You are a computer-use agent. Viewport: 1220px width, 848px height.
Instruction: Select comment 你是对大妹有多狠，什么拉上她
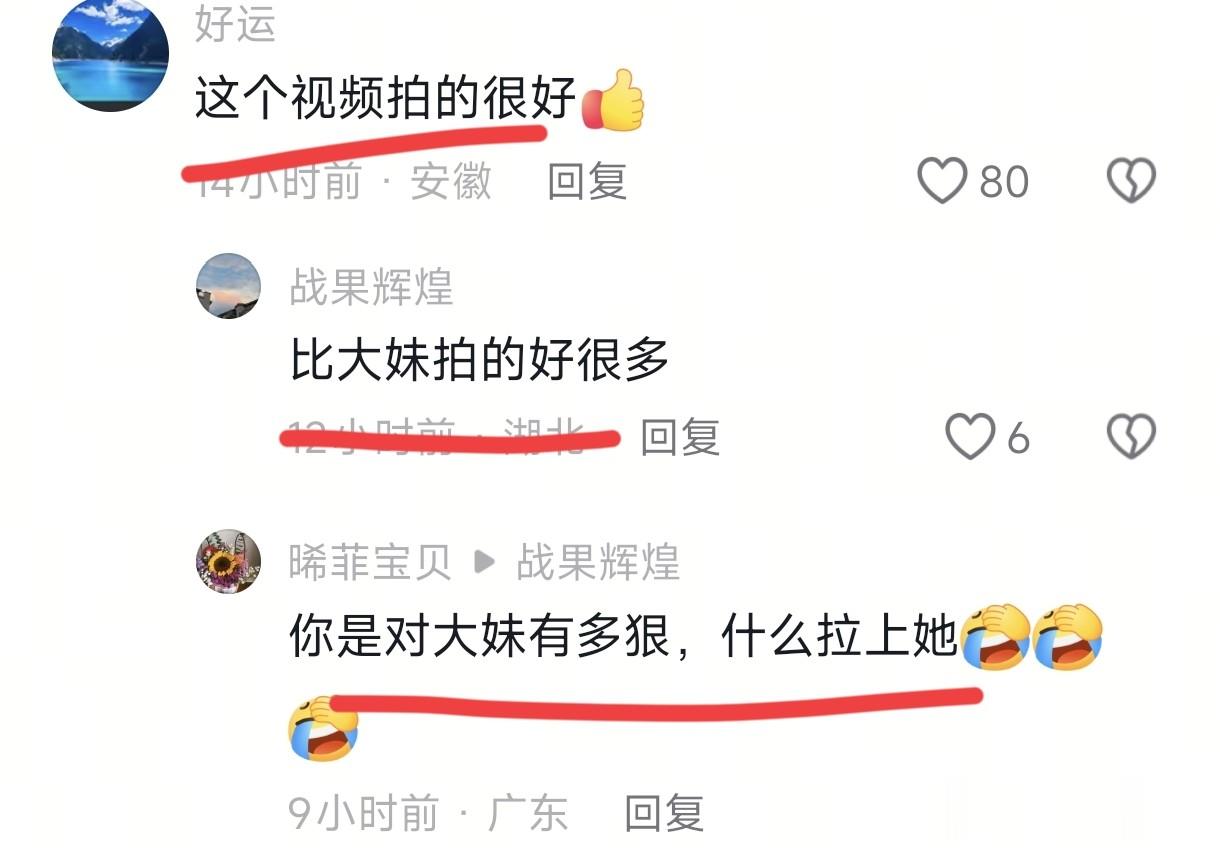(624, 637)
